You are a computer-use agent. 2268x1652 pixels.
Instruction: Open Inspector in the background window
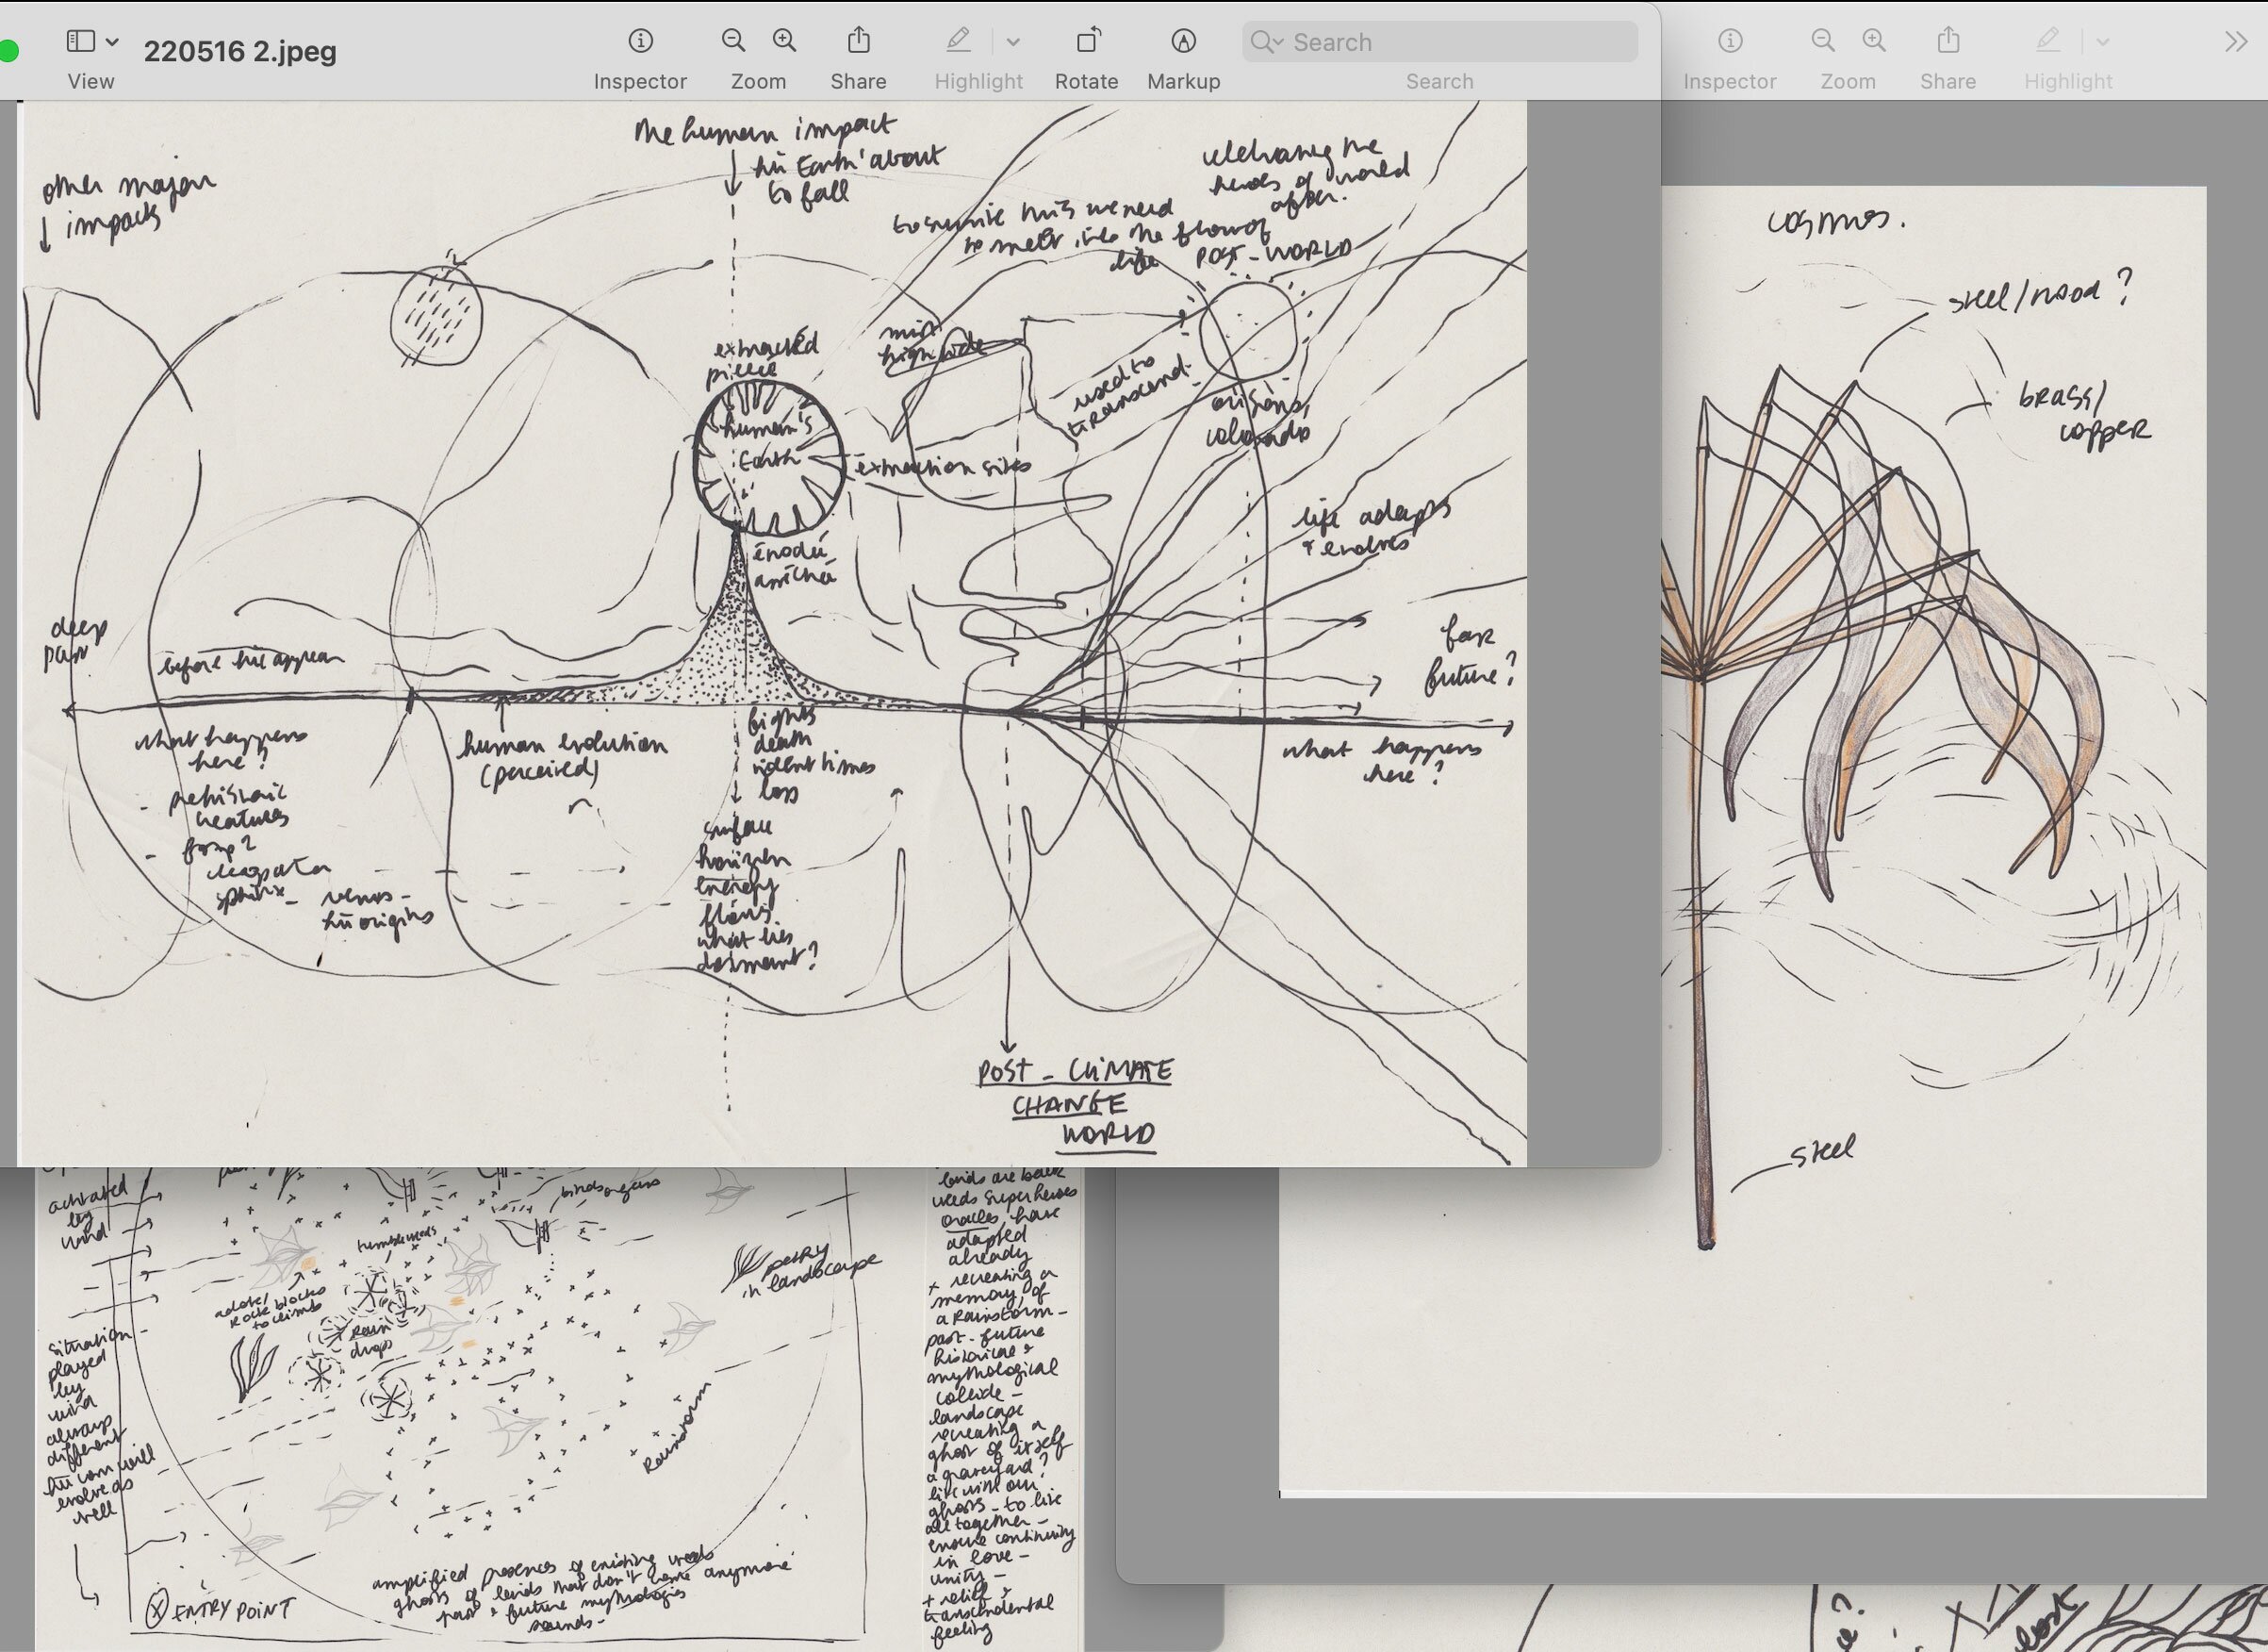[x=1730, y=41]
